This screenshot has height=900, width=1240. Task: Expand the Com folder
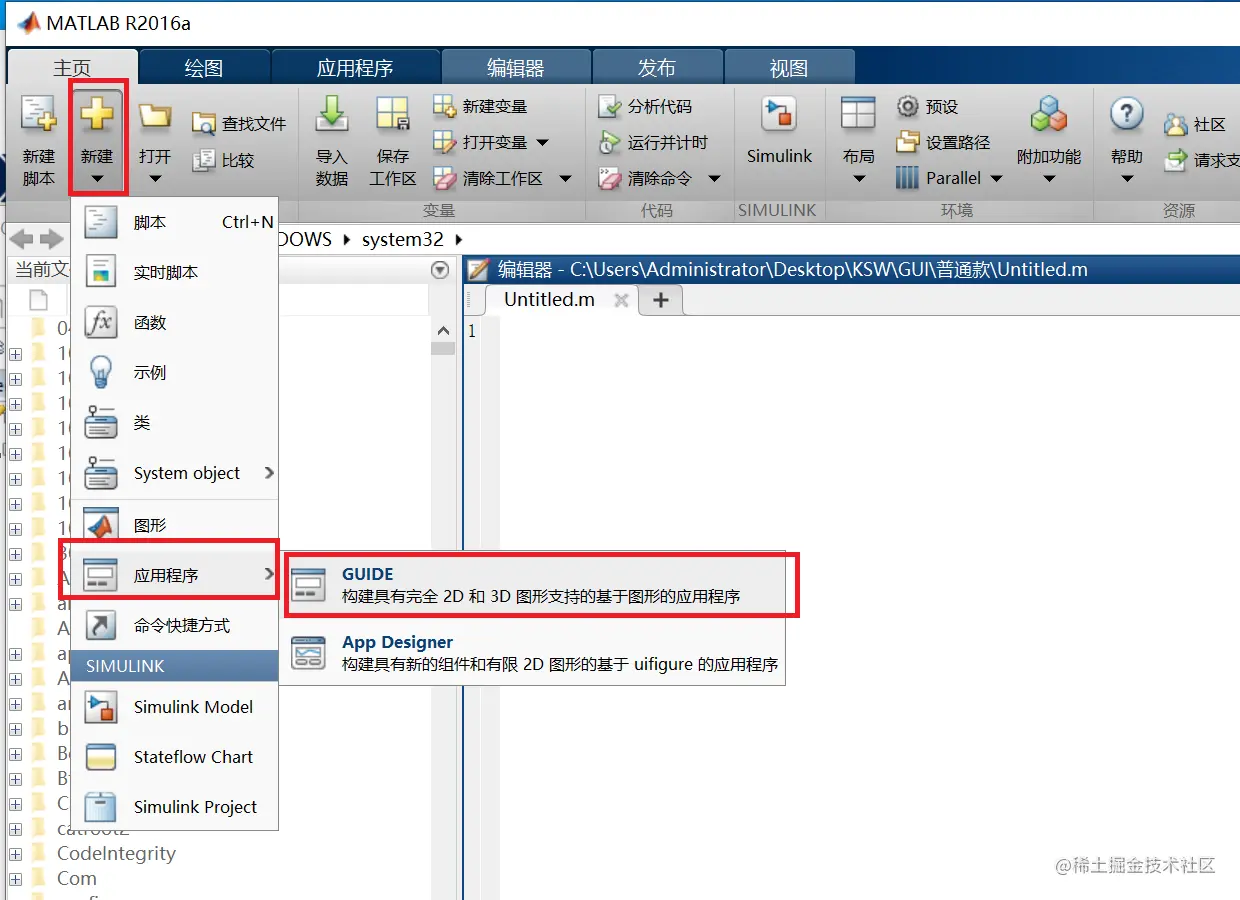pos(15,879)
